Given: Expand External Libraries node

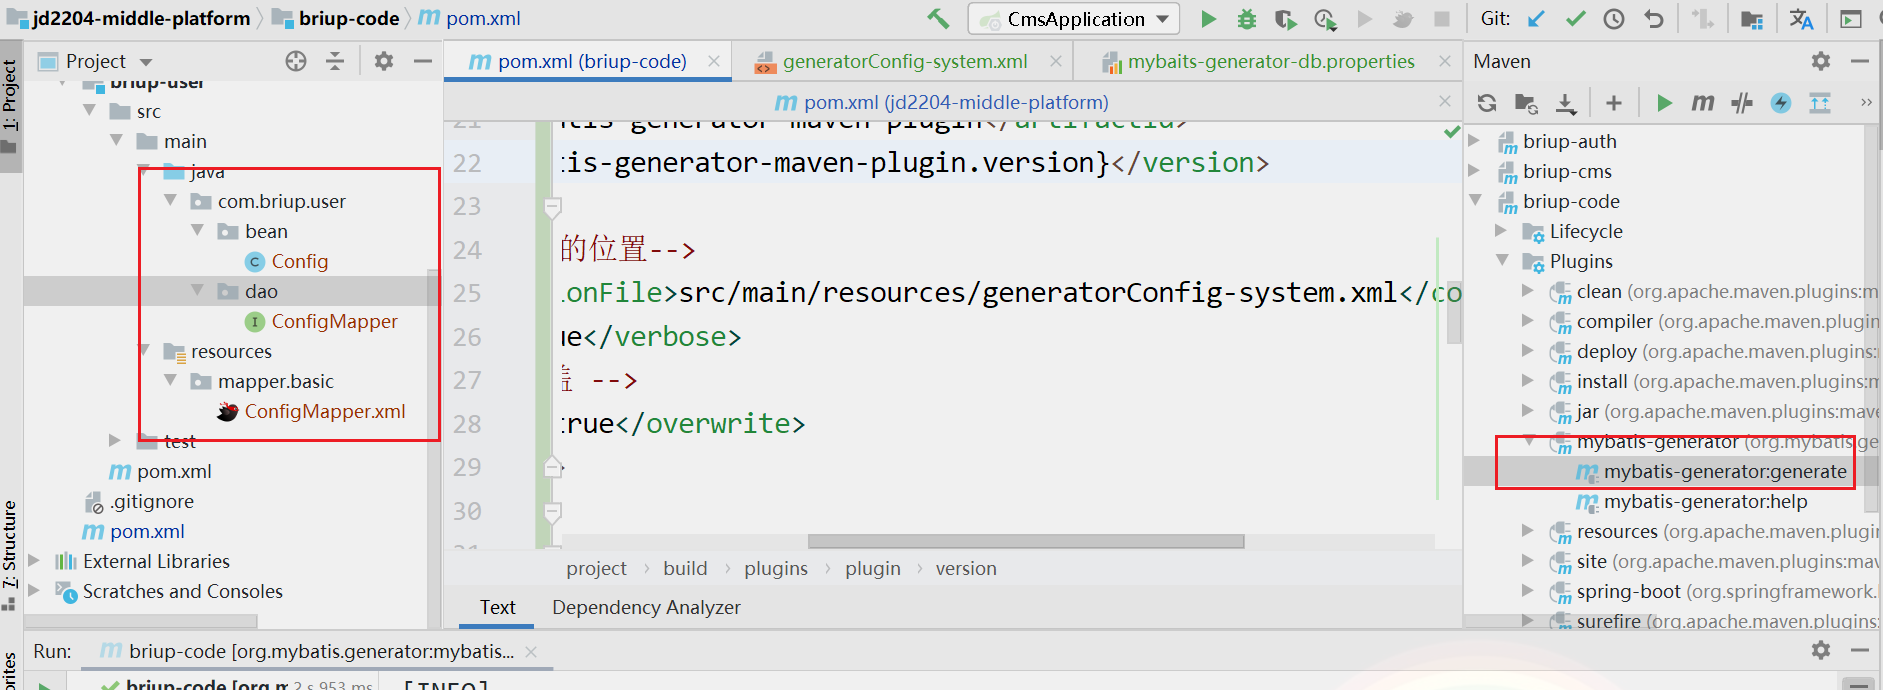Looking at the screenshot, I should click(x=34, y=560).
